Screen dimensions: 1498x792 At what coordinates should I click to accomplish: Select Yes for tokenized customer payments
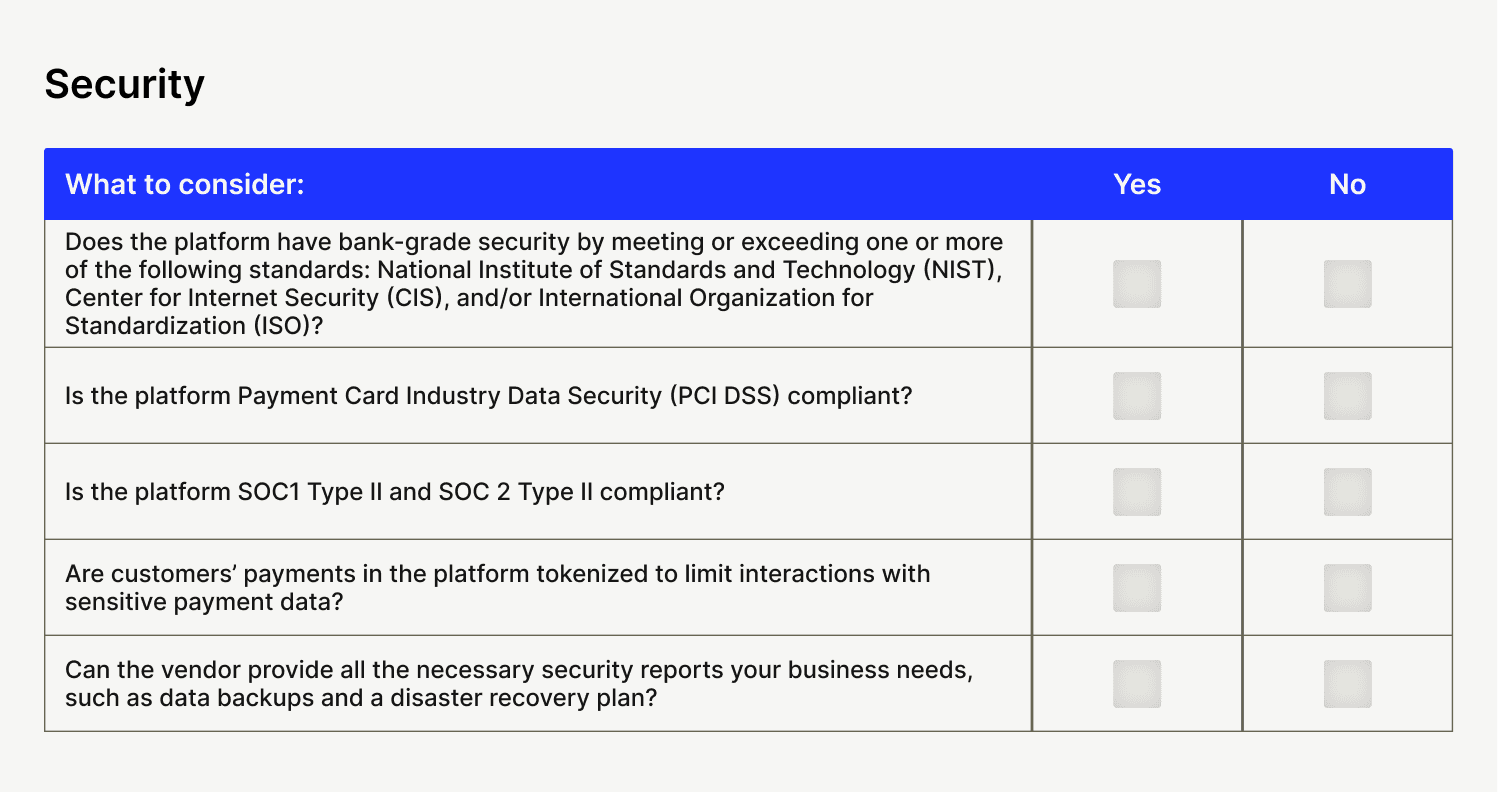point(1137,588)
